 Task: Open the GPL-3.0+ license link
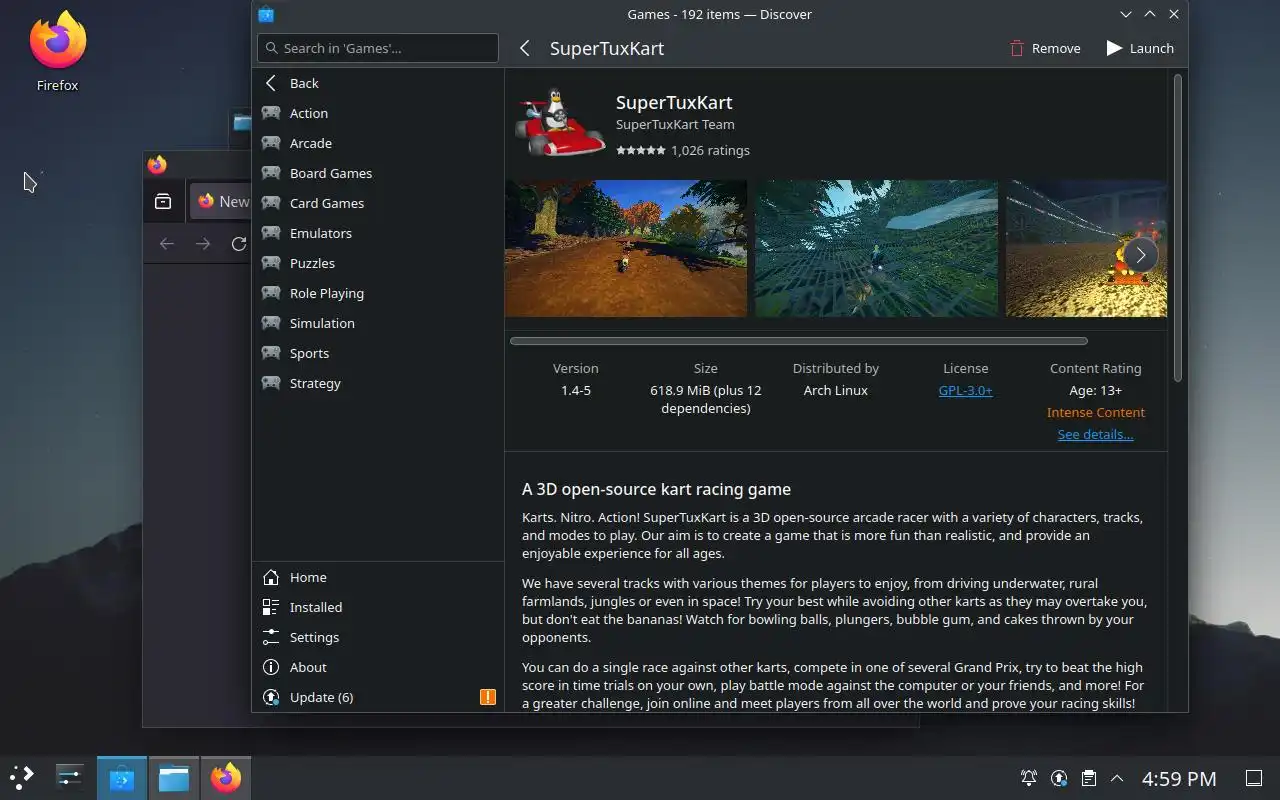click(965, 390)
